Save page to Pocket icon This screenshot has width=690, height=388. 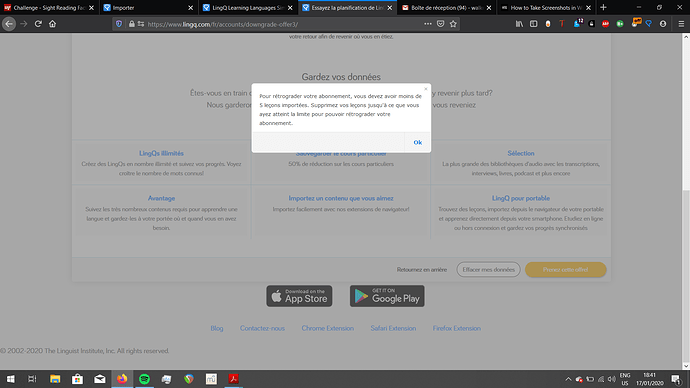click(x=440, y=24)
